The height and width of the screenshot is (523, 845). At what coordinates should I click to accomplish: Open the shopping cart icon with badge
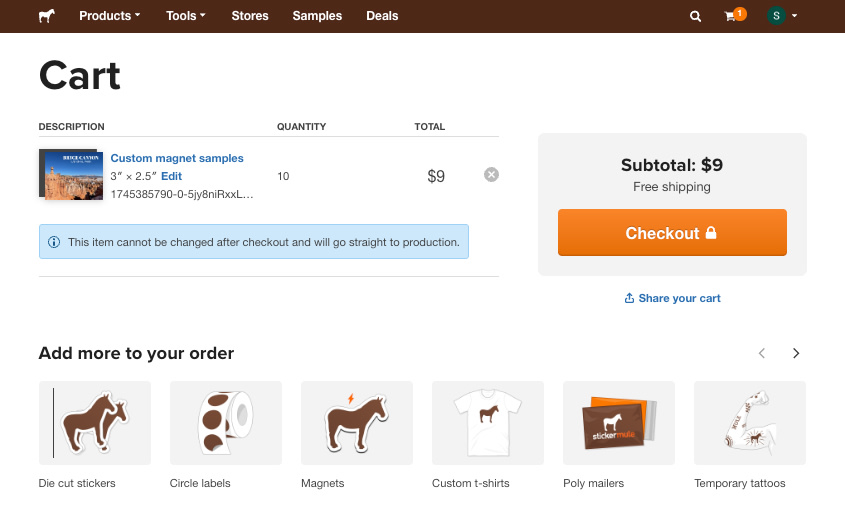[x=735, y=15]
